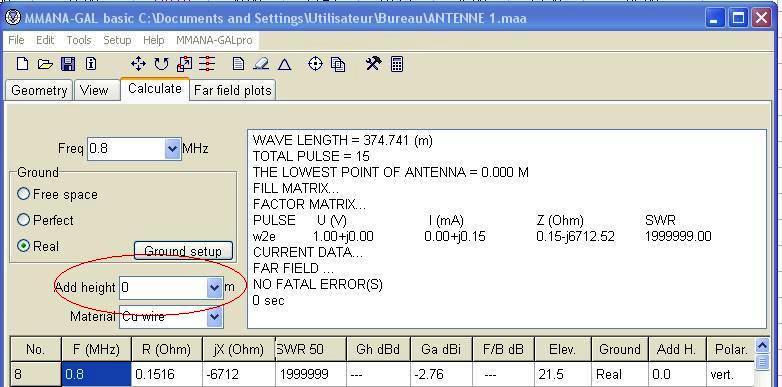
Task: Open the Help menu
Action: click(154, 40)
